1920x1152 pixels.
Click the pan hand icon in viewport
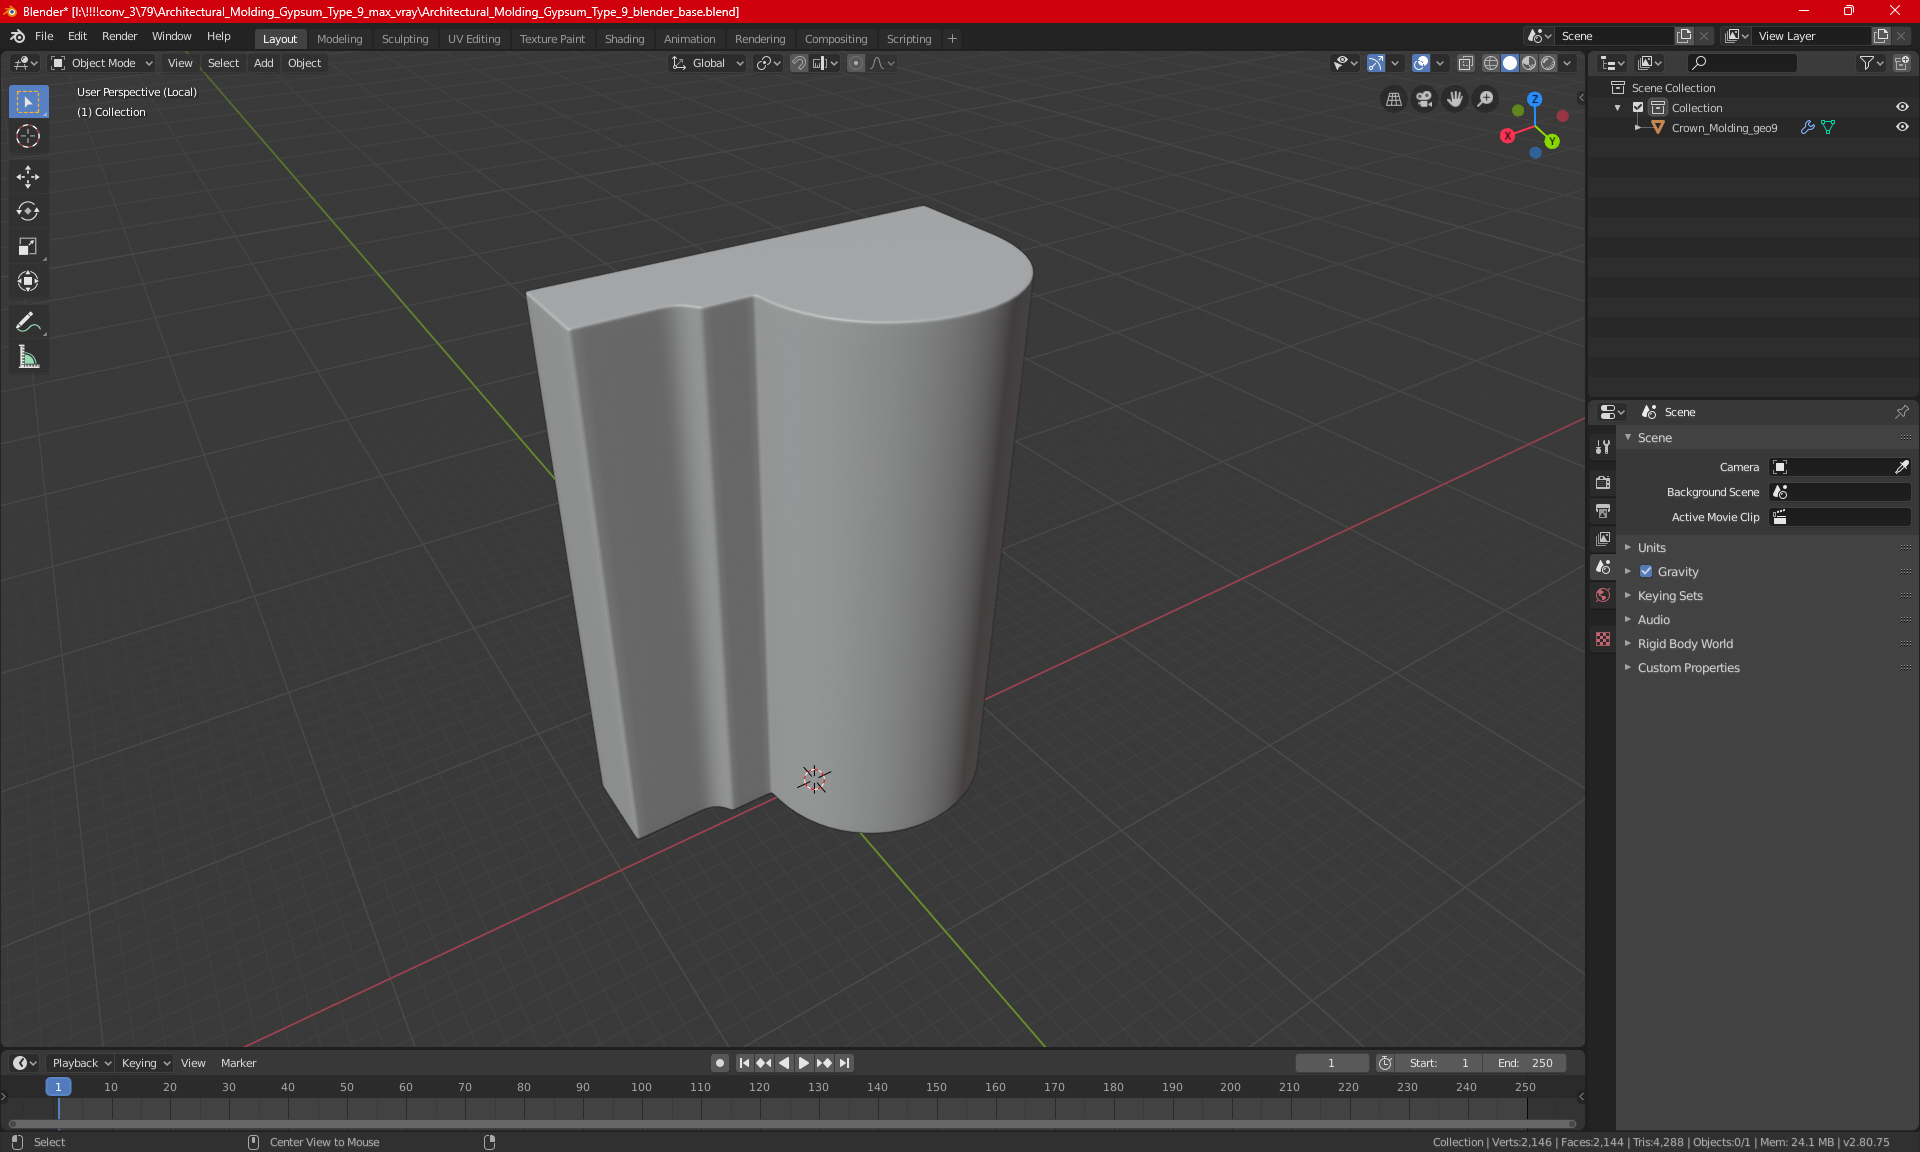tap(1455, 99)
